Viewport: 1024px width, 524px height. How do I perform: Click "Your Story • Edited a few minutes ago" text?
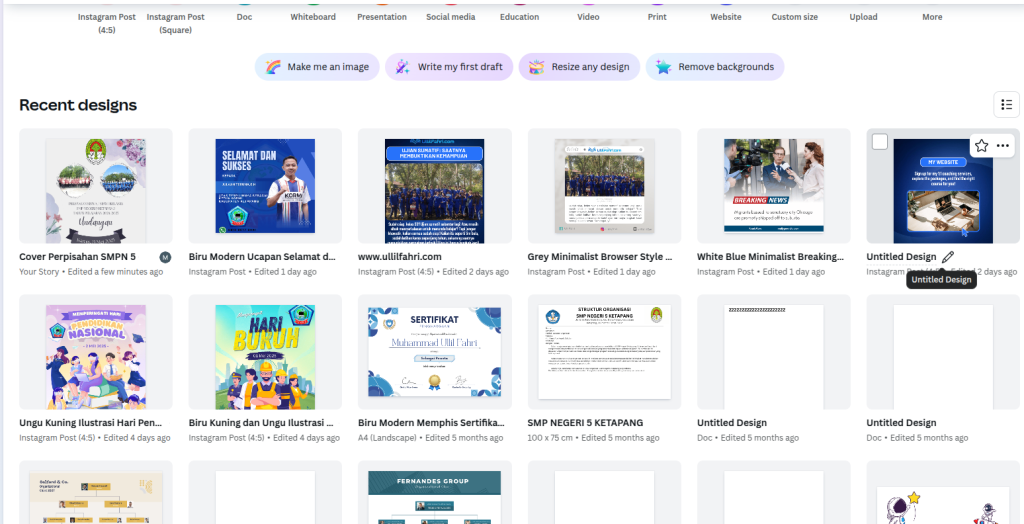(x=91, y=272)
